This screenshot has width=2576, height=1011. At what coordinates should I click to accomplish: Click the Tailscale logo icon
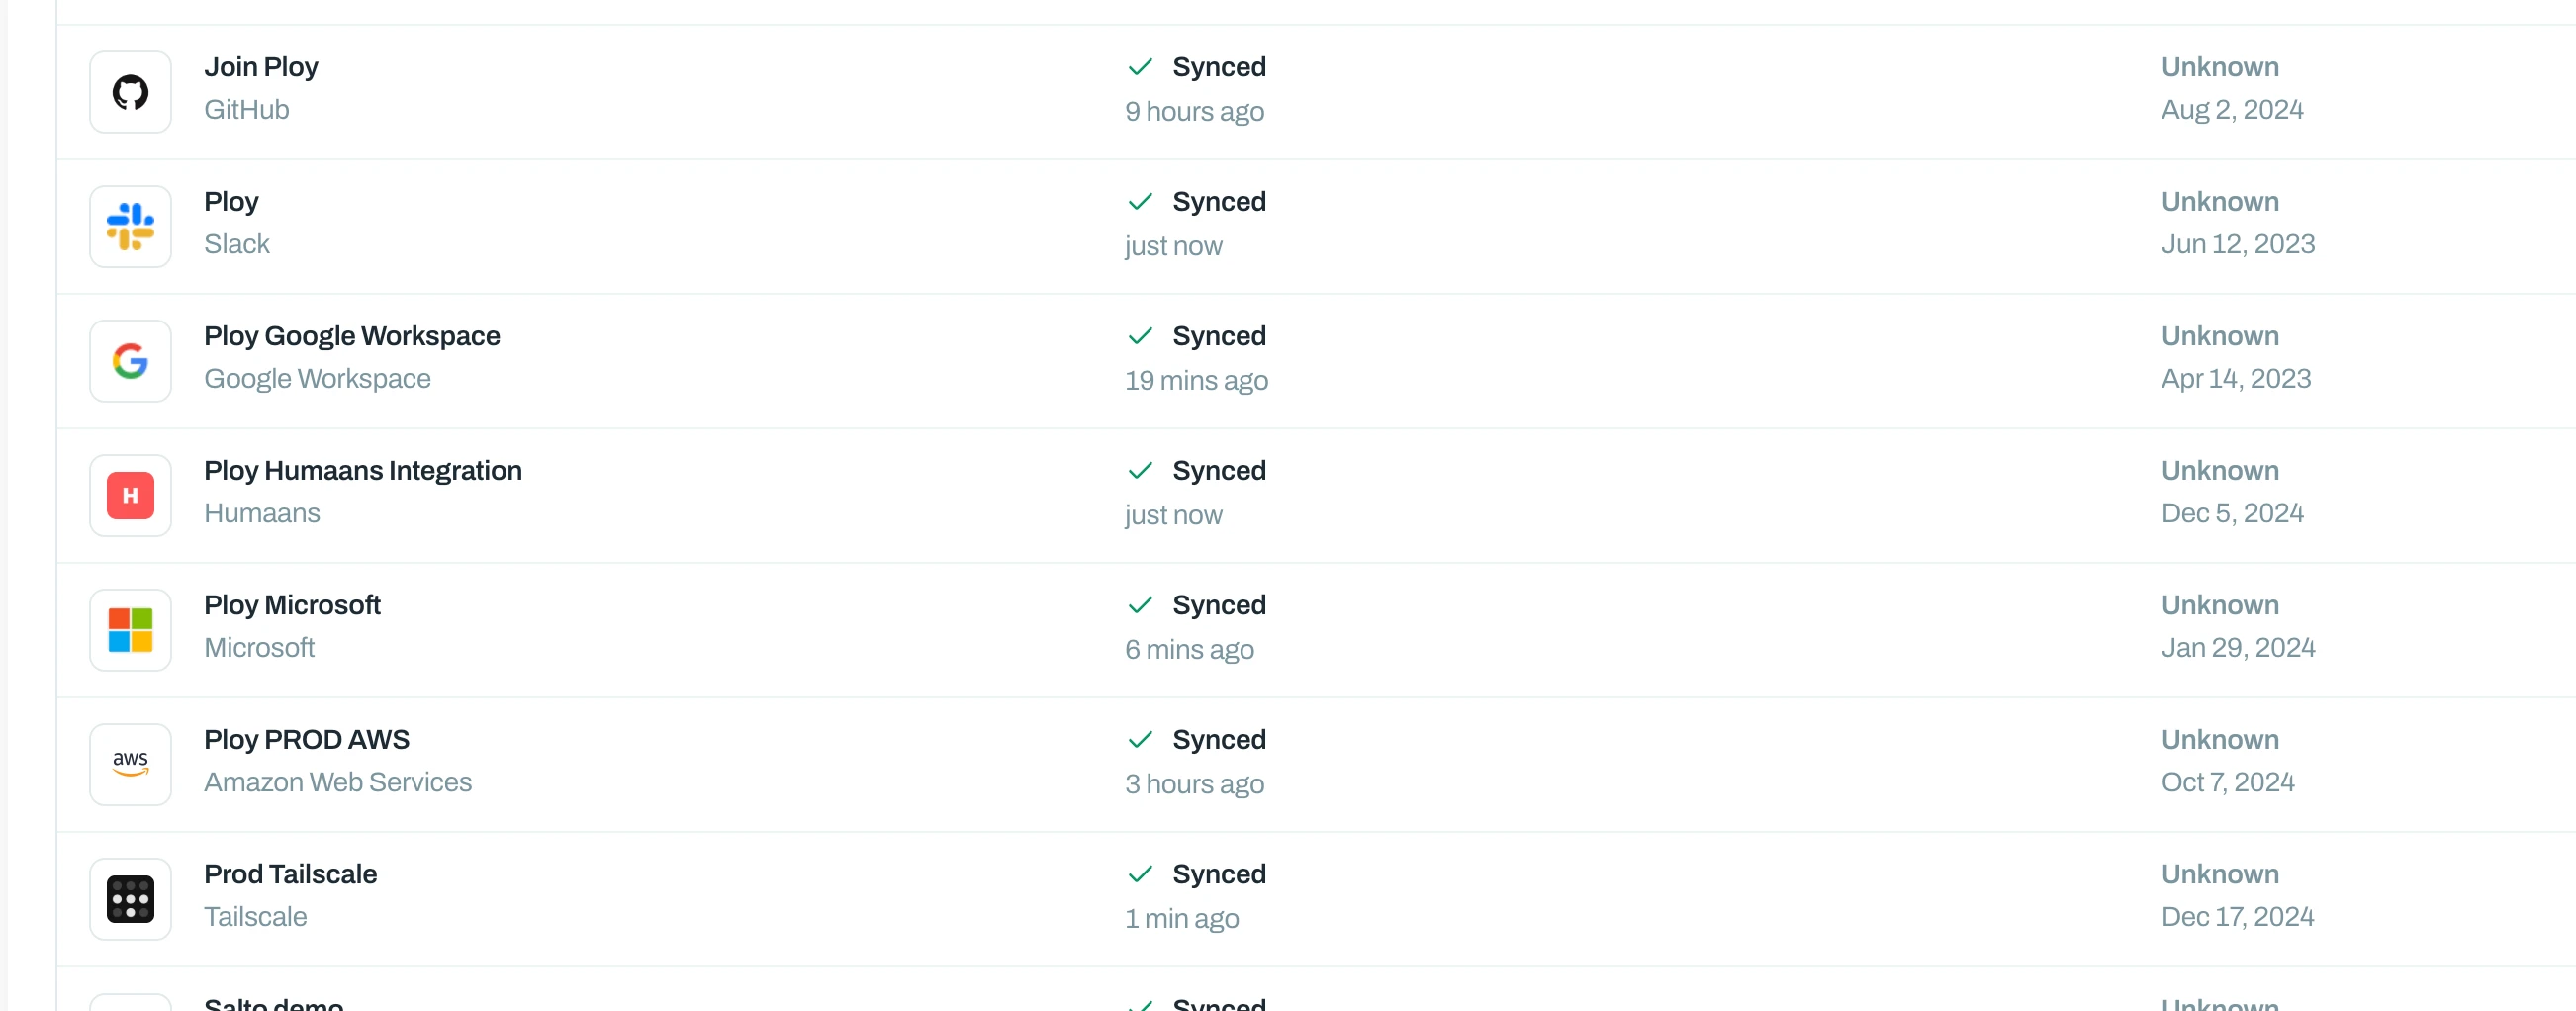click(x=130, y=899)
